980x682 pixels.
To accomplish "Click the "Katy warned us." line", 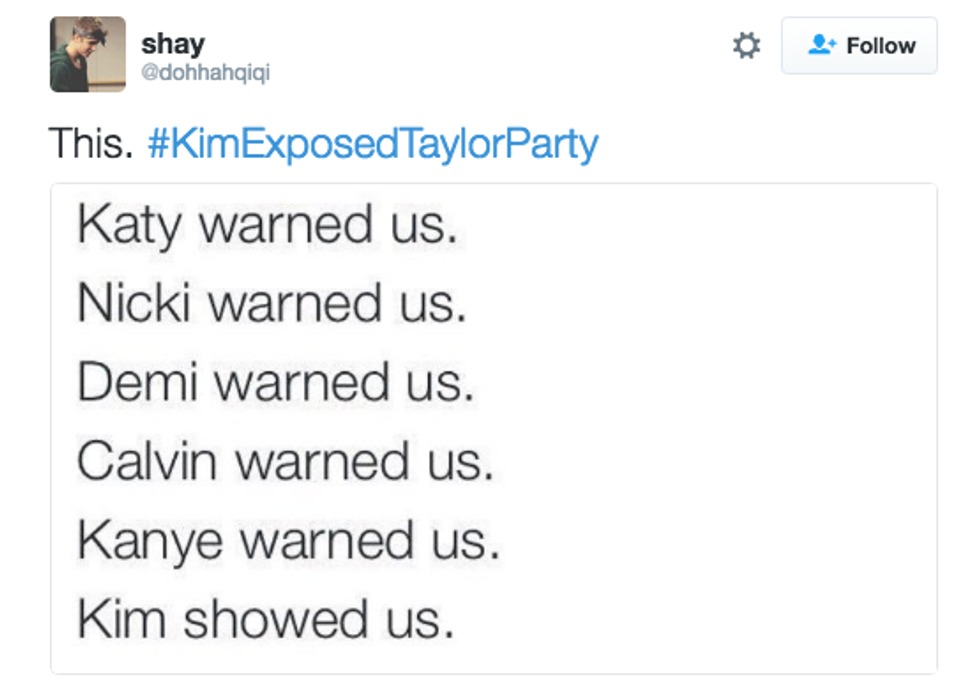I will click(267, 225).
